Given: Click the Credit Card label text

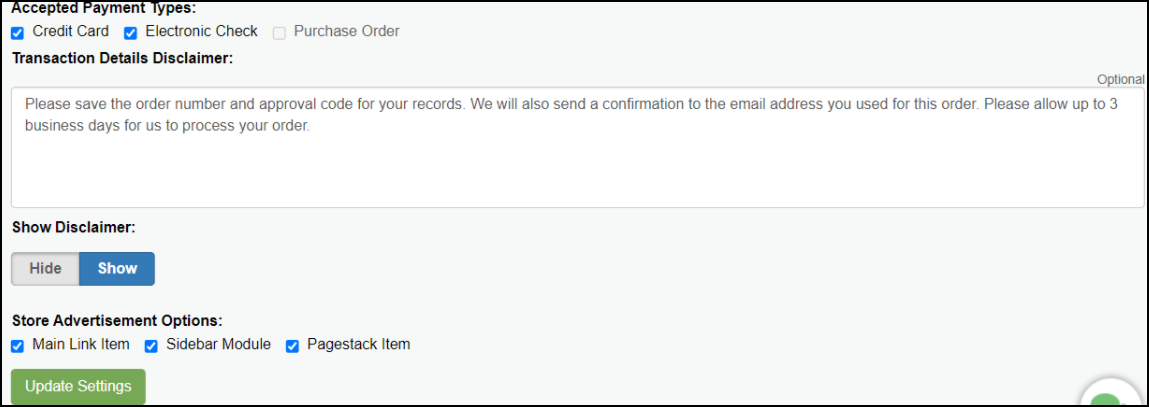Looking at the screenshot, I should 71,32.
